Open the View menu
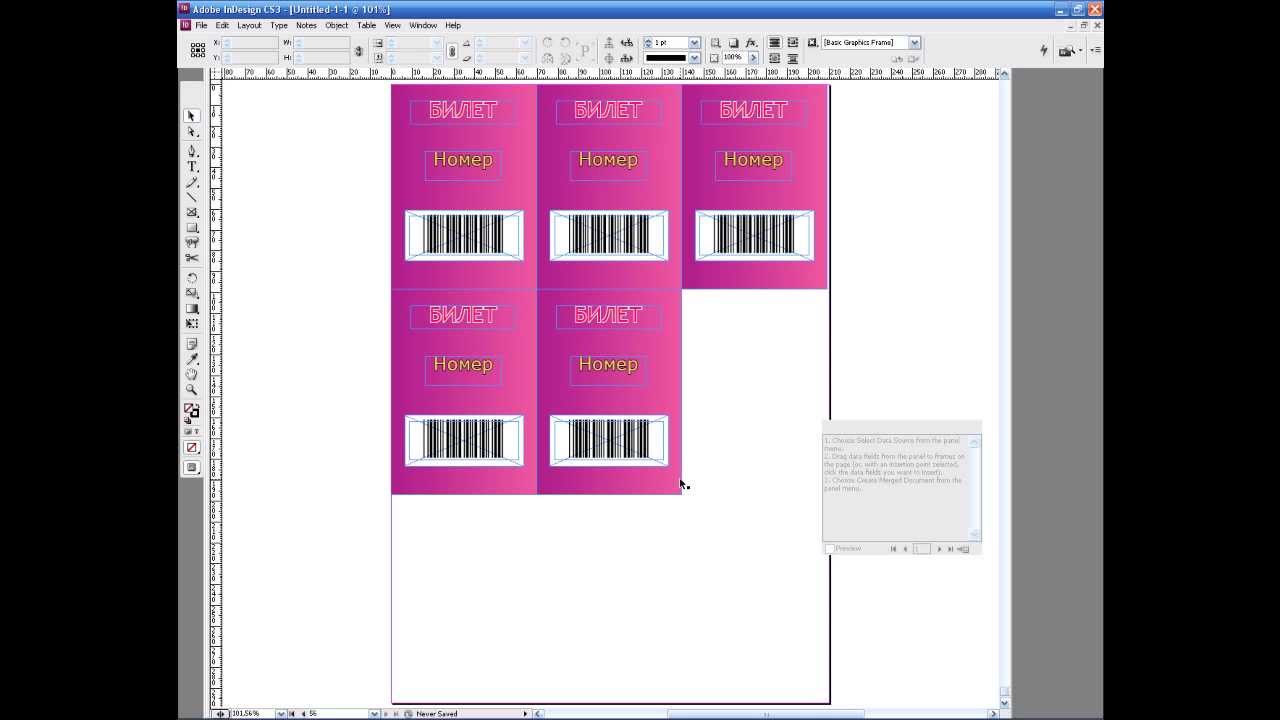The image size is (1280, 720). pyautogui.click(x=393, y=25)
